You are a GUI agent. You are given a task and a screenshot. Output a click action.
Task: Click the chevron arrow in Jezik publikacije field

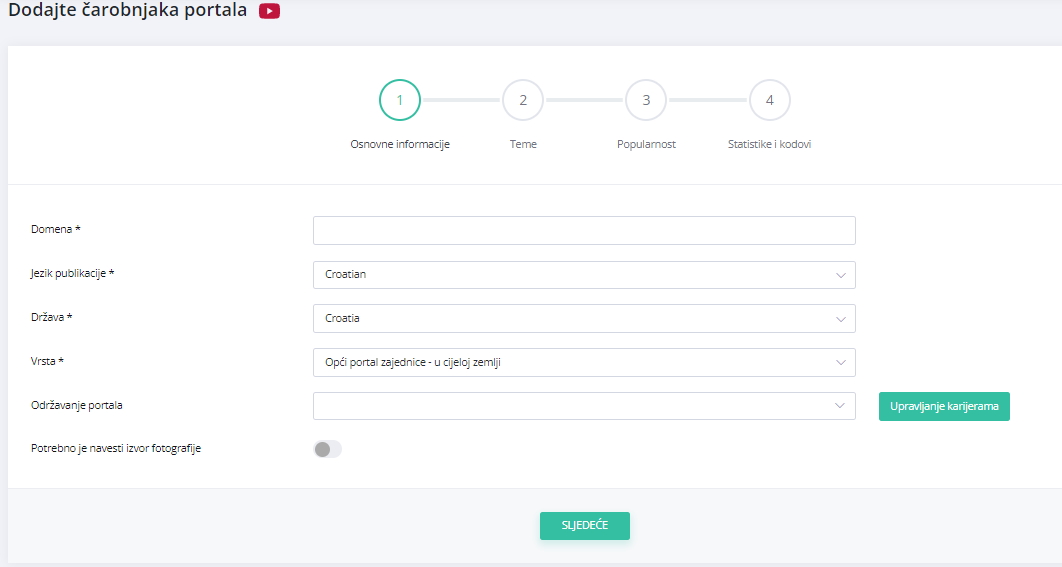[x=840, y=275]
